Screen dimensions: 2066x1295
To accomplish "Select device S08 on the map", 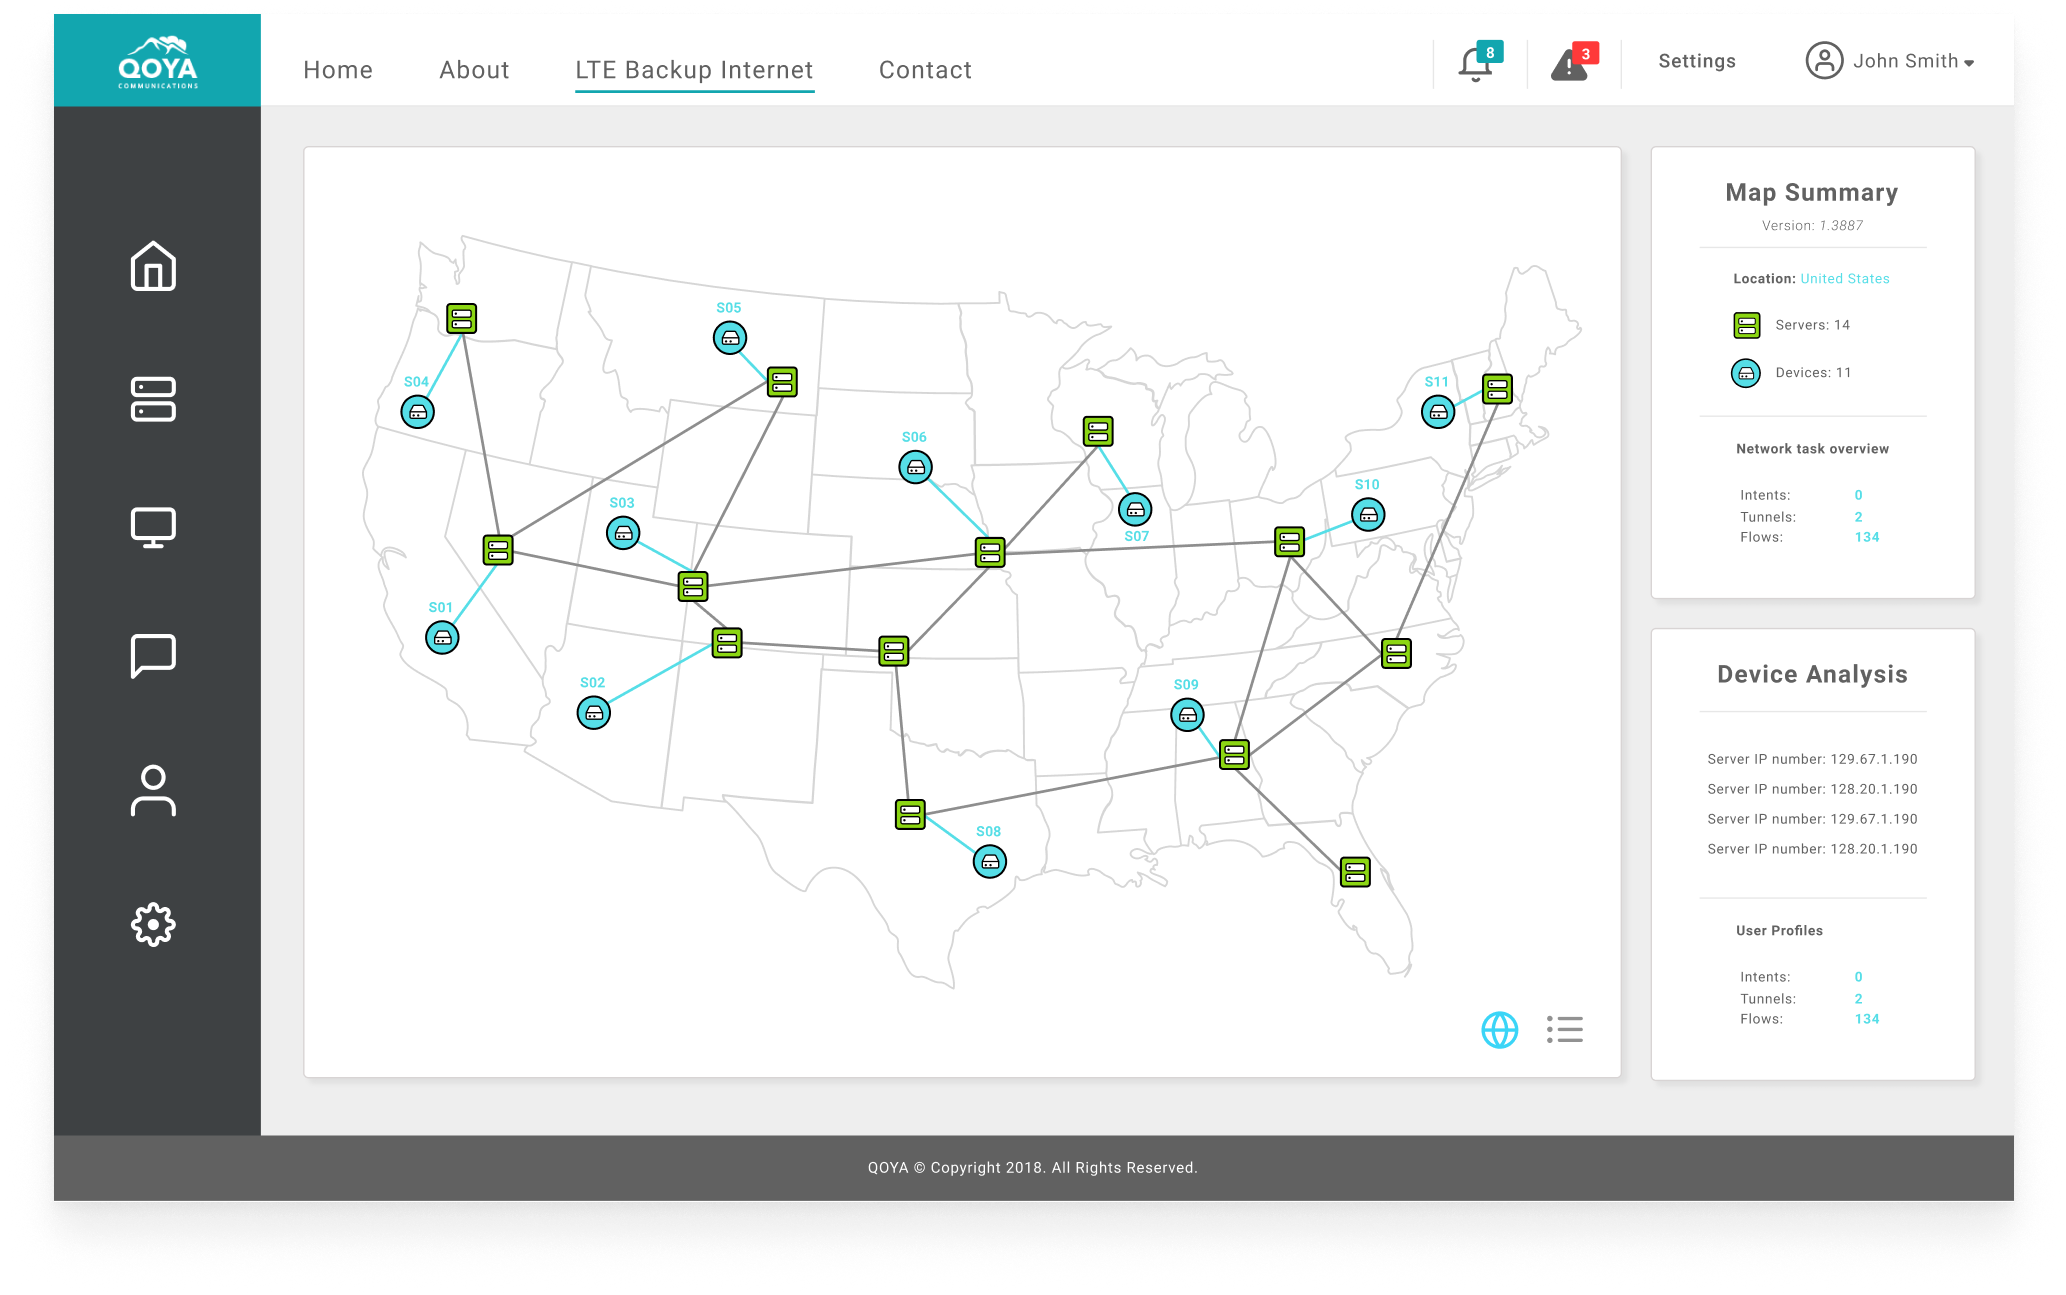I will tap(990, 861).
